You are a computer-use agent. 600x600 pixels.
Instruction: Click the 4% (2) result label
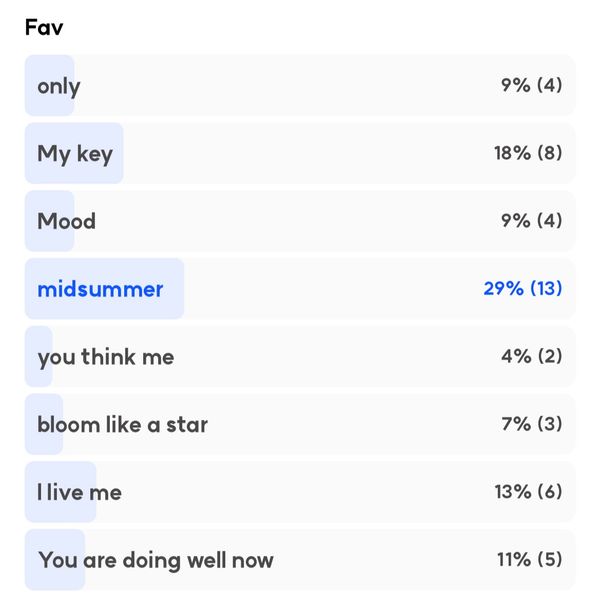pos(532,356)
